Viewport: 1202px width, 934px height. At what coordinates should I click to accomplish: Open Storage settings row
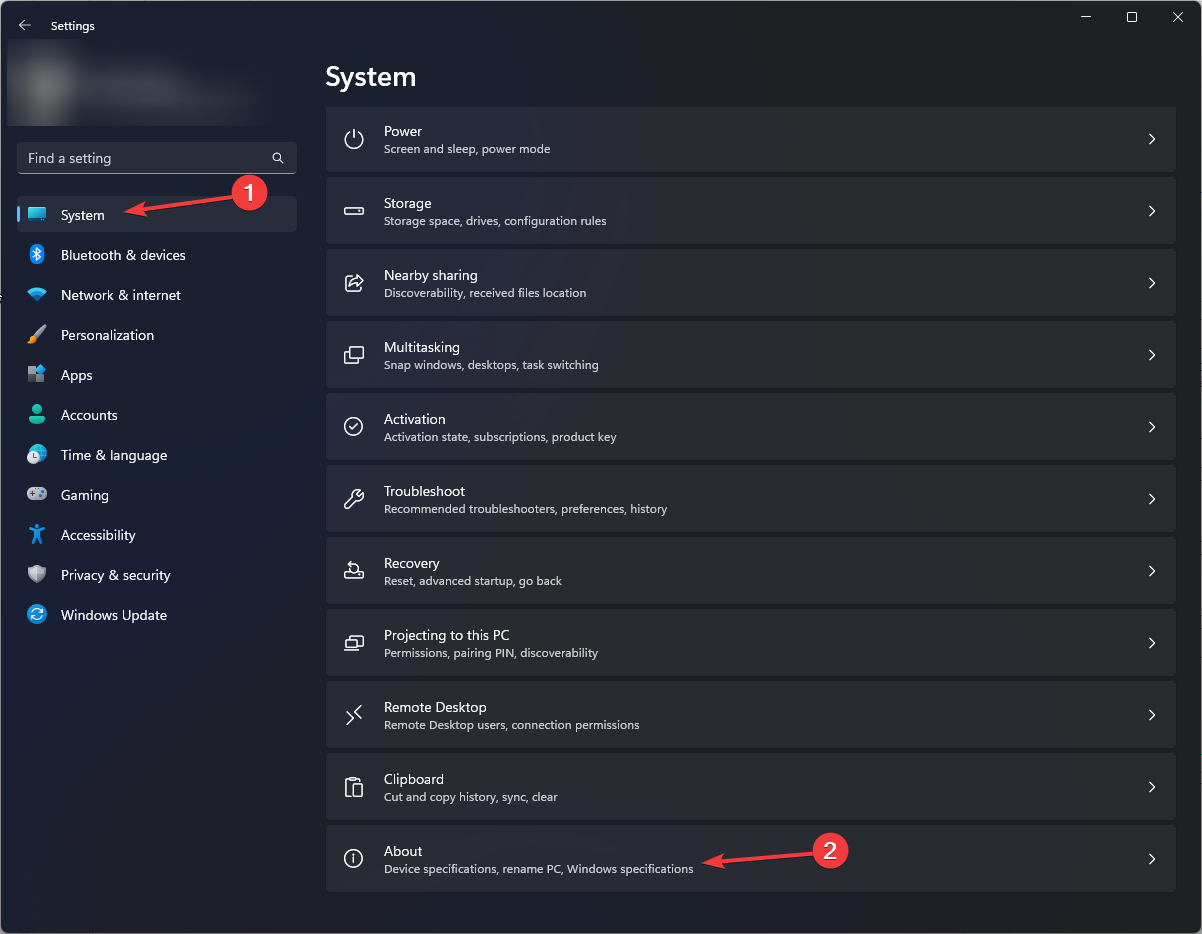(751, 212)
